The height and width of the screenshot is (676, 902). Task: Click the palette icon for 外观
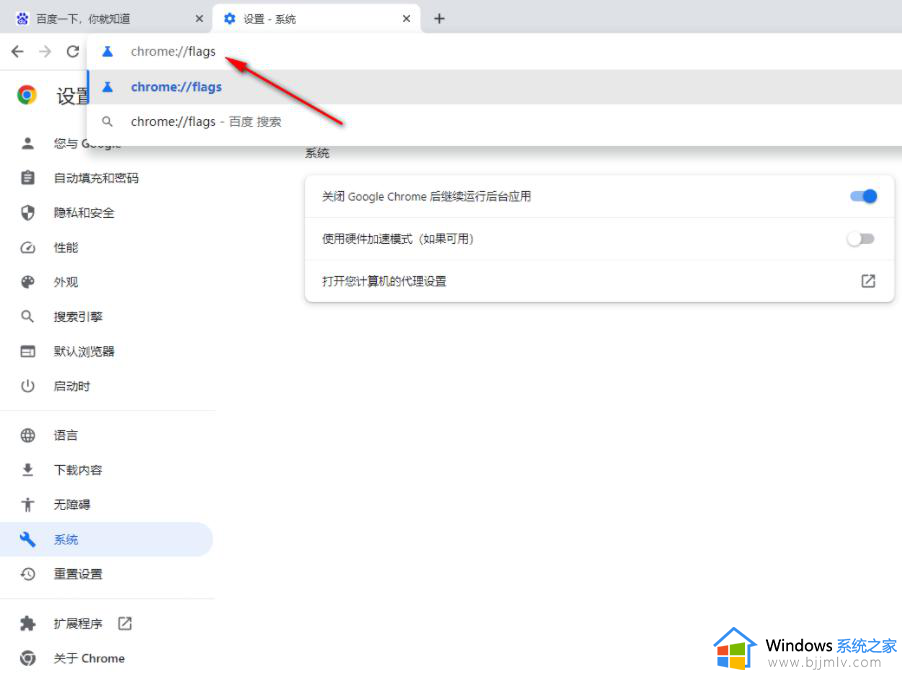click(x=28, y=282)
